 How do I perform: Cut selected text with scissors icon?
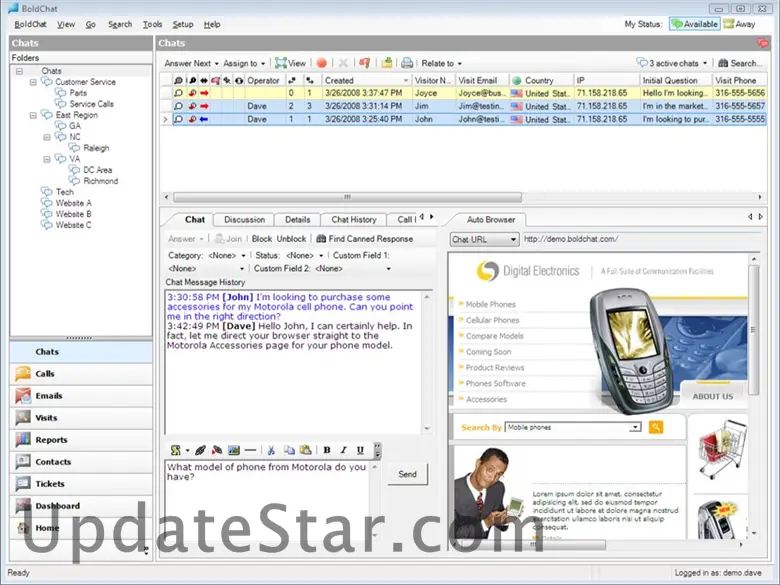click(271, 450)
